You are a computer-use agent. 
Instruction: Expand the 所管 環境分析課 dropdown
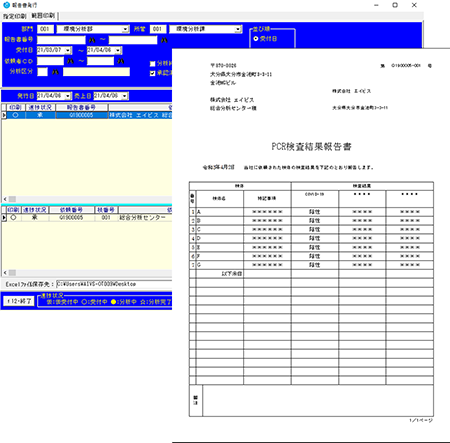coord(238,29)
